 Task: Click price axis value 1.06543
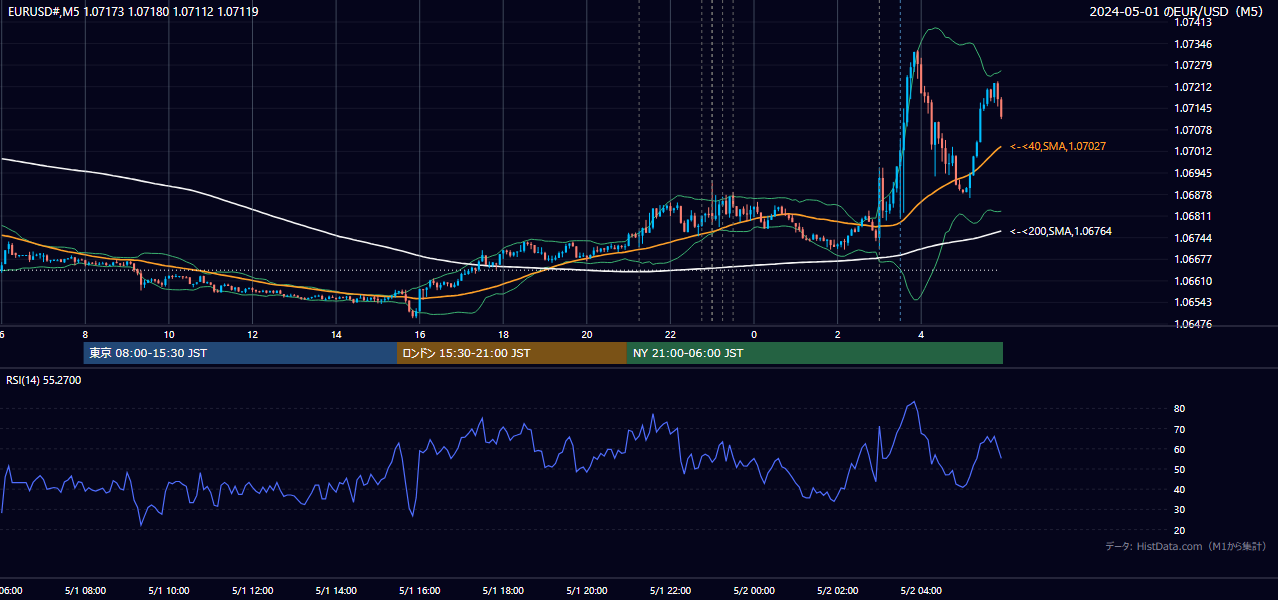pos(1193,302)
